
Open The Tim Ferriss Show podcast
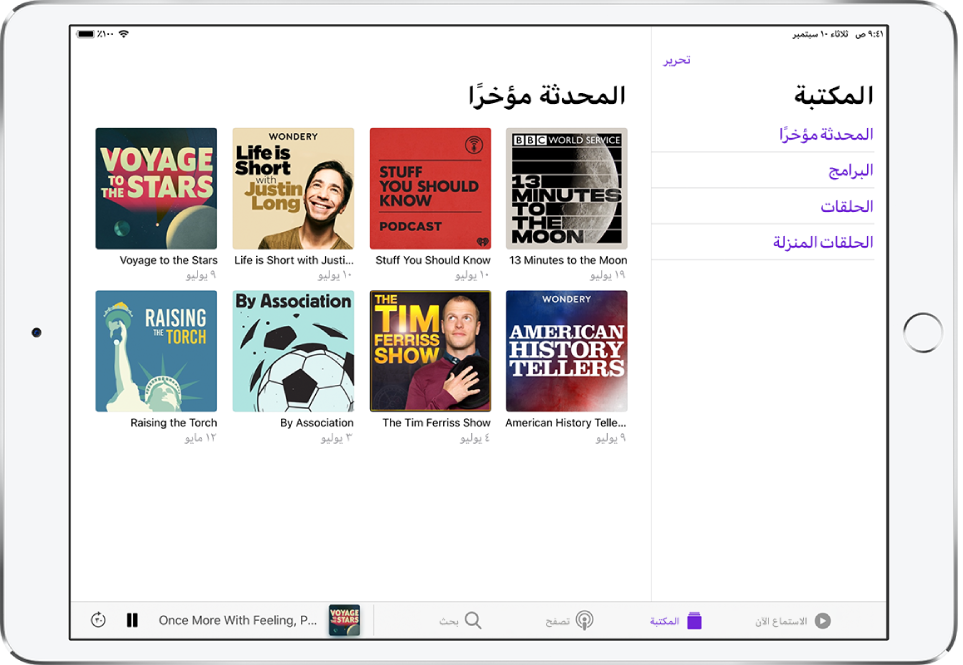430,351
